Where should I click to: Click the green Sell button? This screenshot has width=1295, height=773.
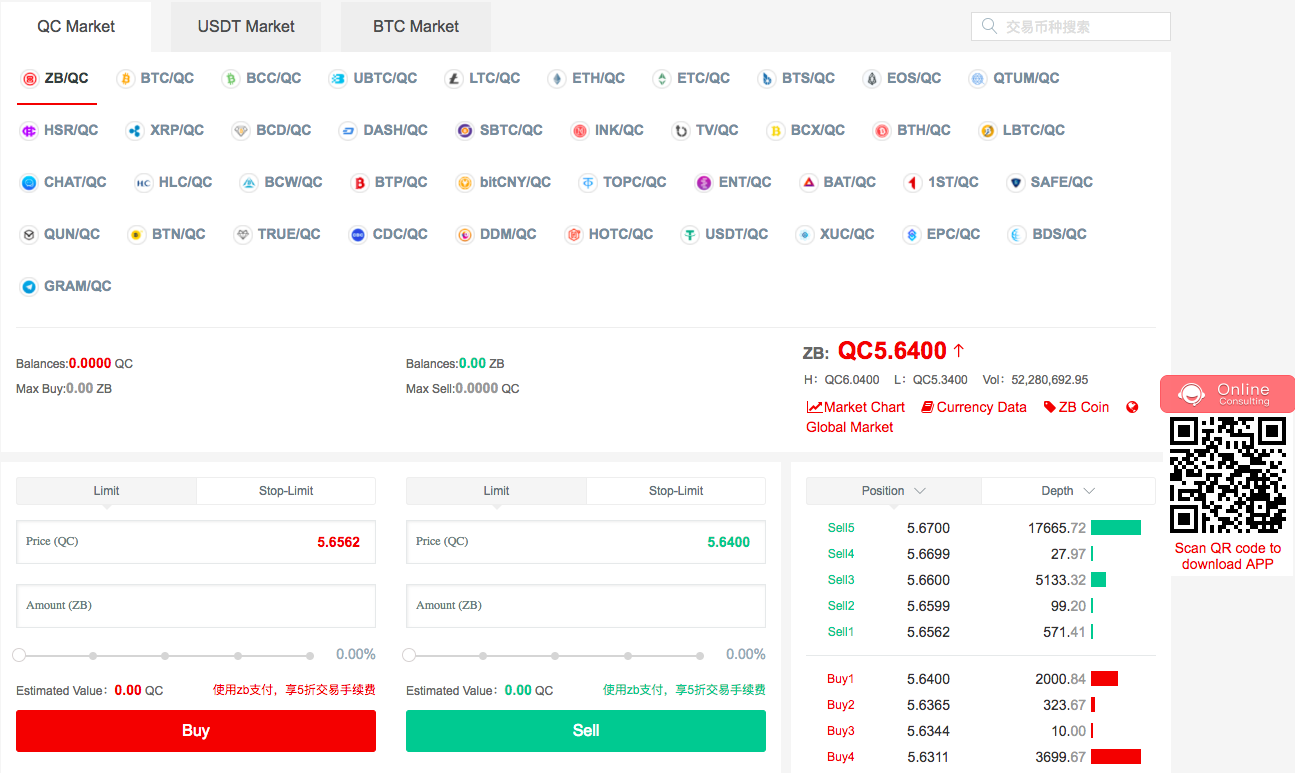[586, 731]
